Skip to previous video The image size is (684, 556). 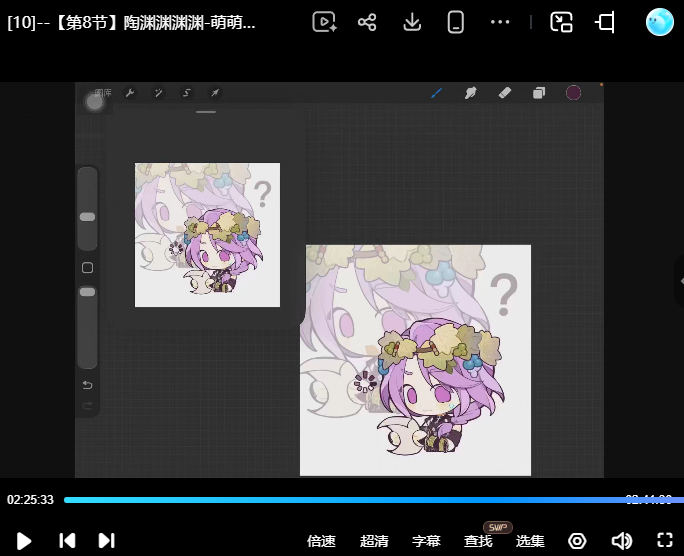click(67, 541)
